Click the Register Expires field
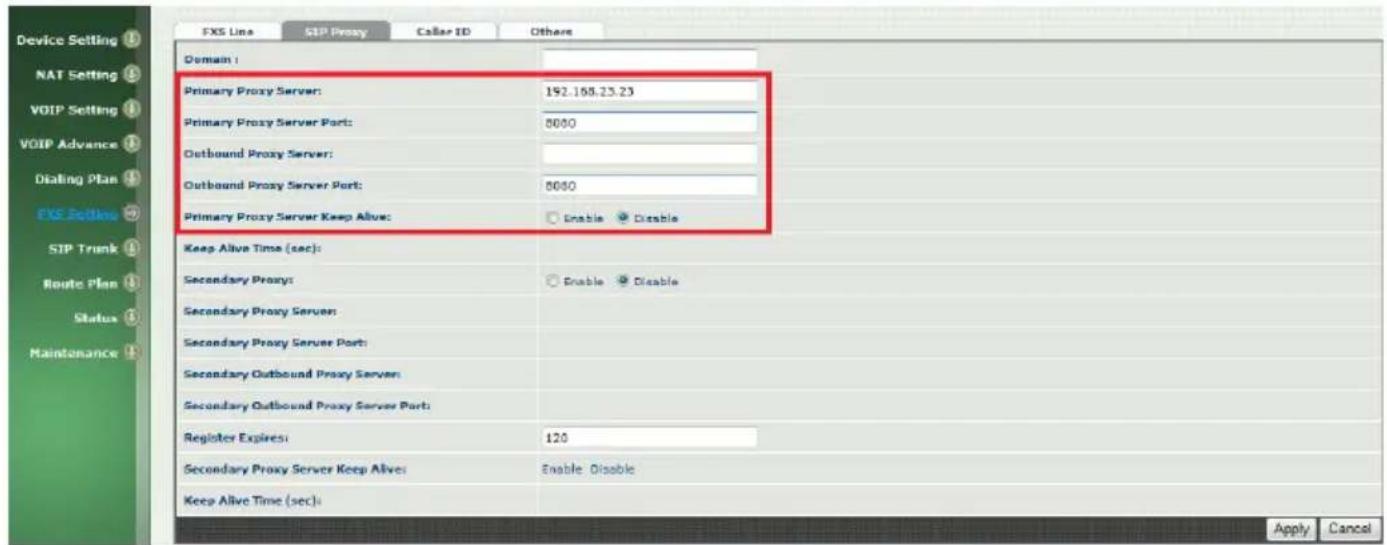1387x545 pixels. pos(649,437)
